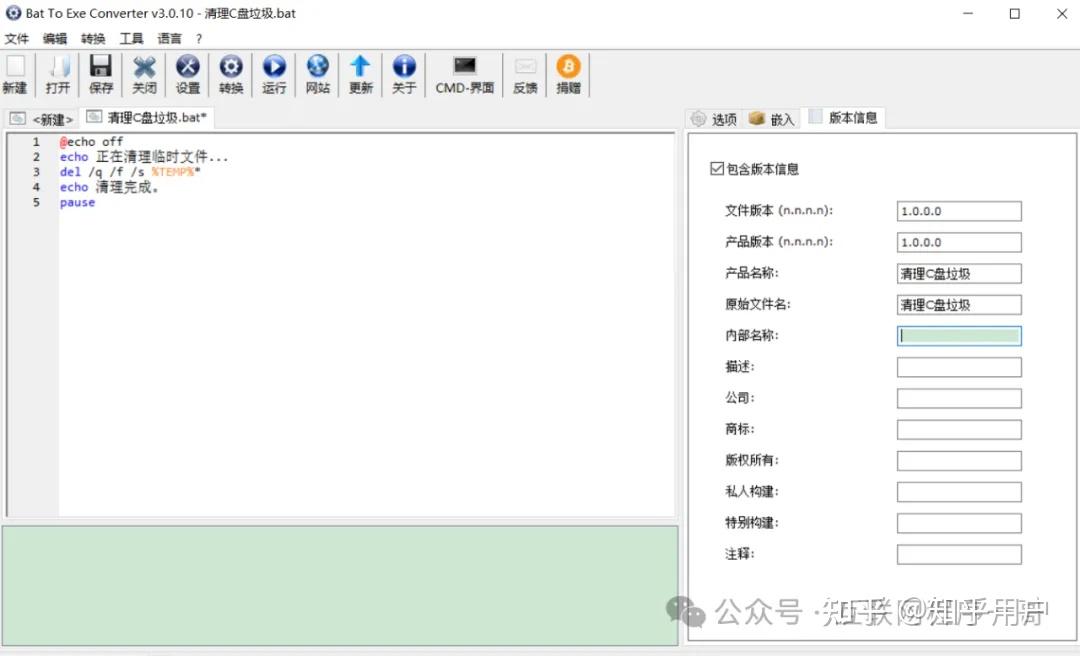Viewport: 1080px width, 656px height.
Task: Click the 产品名称 input field
Action: pos(959,274)
